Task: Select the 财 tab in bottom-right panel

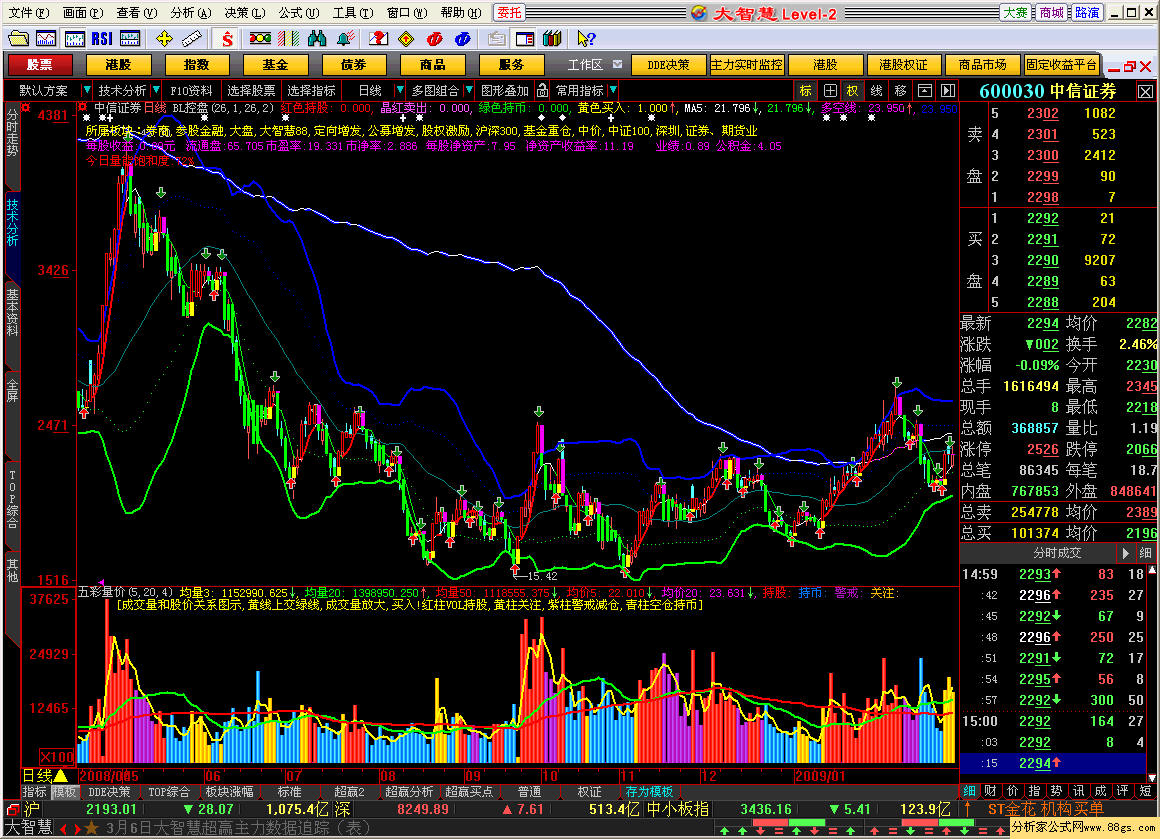Action: tap(990, 791)
